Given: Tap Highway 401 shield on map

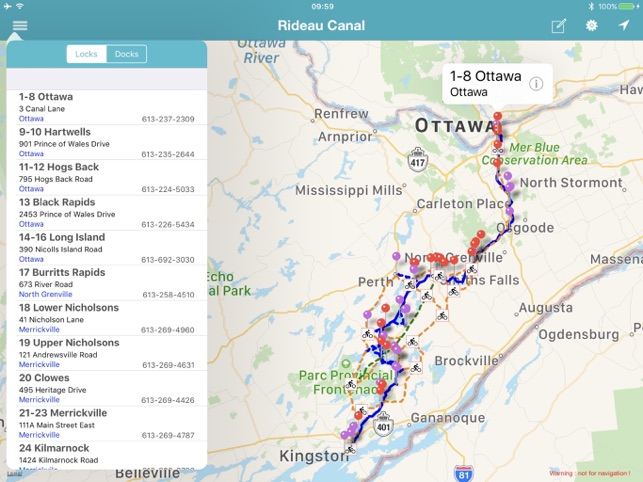Looking at the screenshot, I should [x=383, y=424].
